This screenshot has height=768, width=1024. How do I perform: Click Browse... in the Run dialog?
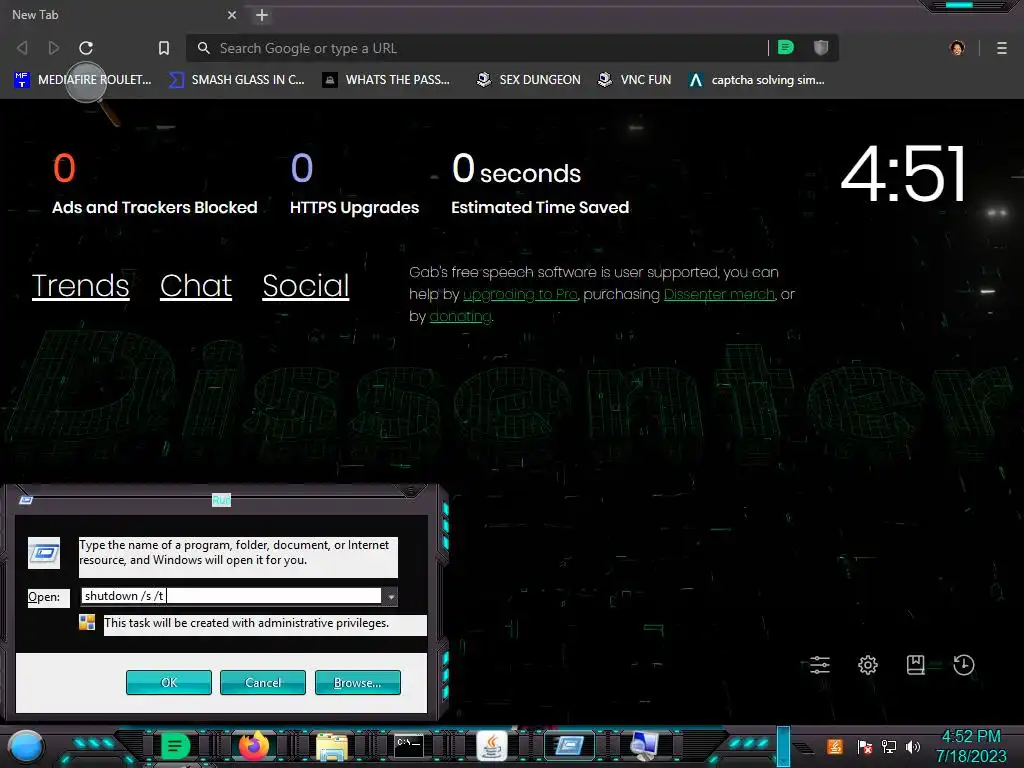[x=357, y=682]
